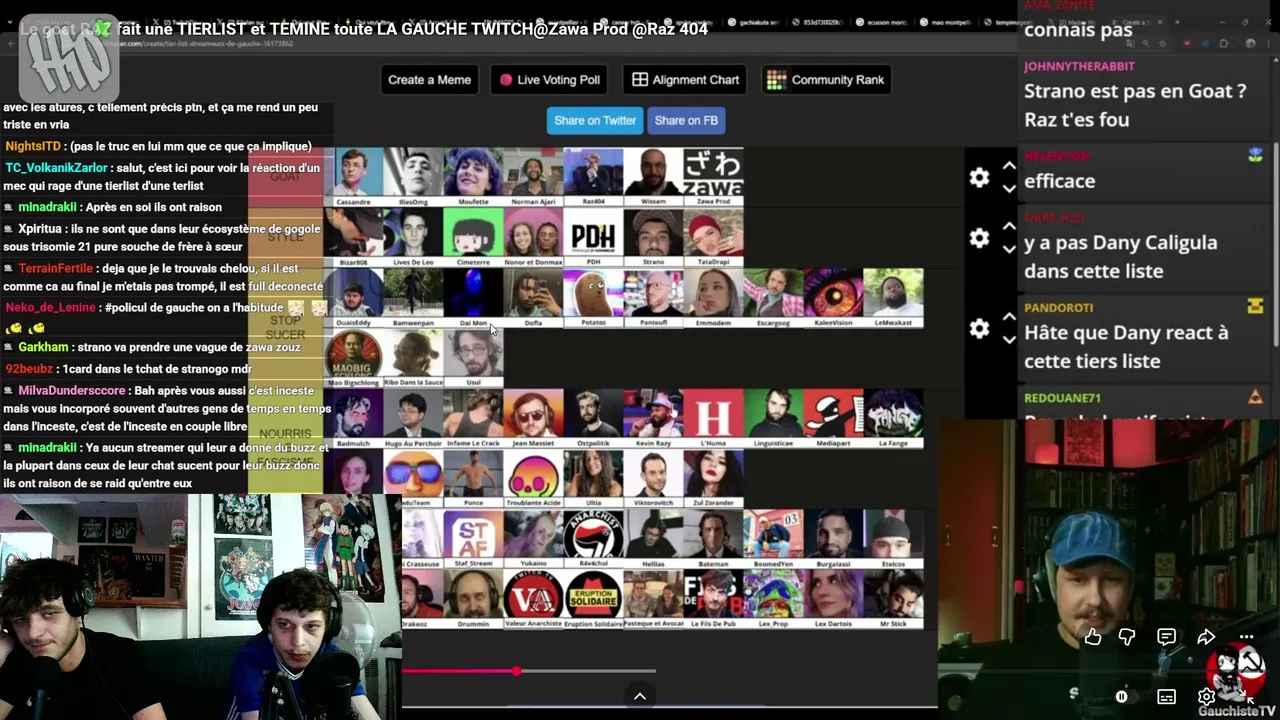Image resolution: width=1280 pixels, height=720 pixels.
Task: Select the Staf_Stream logo tile
Action: coord(473,538)
